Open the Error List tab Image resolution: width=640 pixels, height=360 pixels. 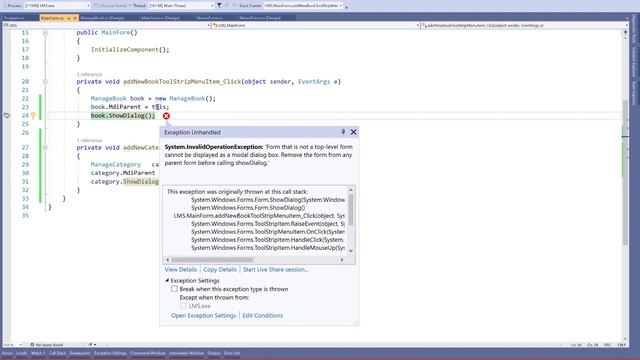[x=232, y=353]
